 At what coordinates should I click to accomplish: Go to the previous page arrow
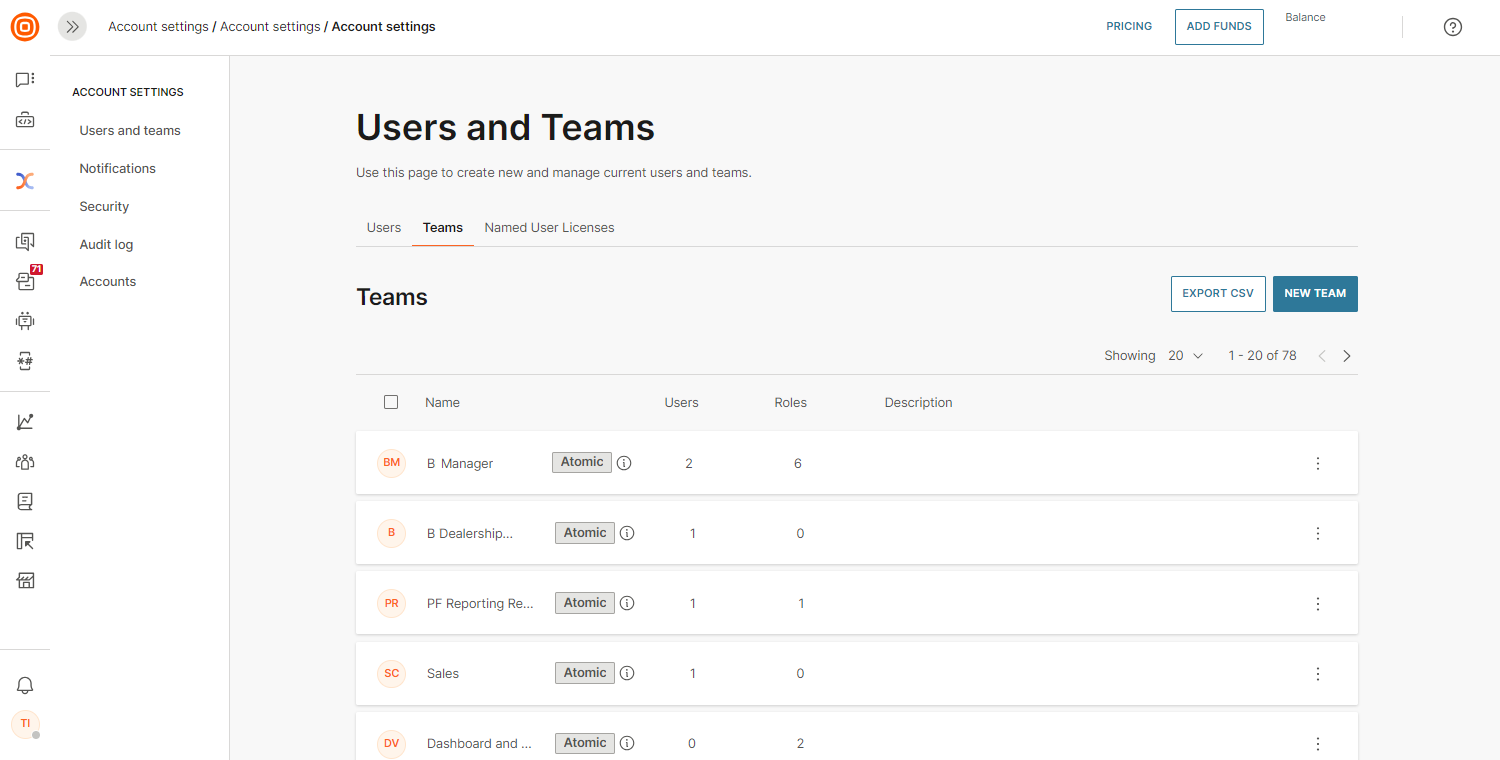point(1322,356)
